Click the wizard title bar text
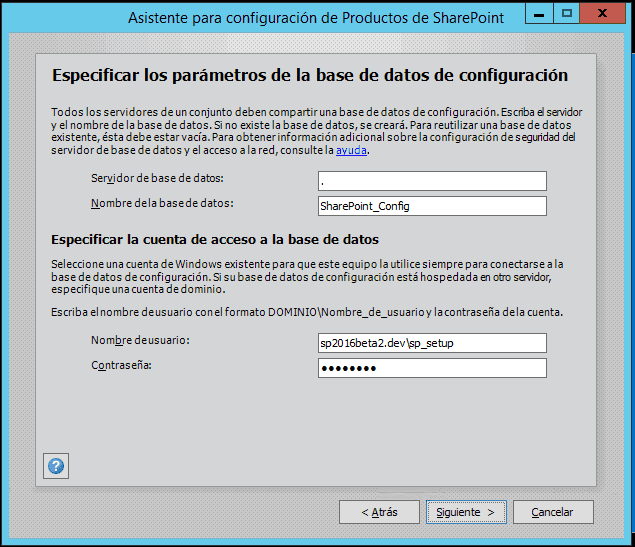This screenshot has width=635, height=547. pos(316,18)
